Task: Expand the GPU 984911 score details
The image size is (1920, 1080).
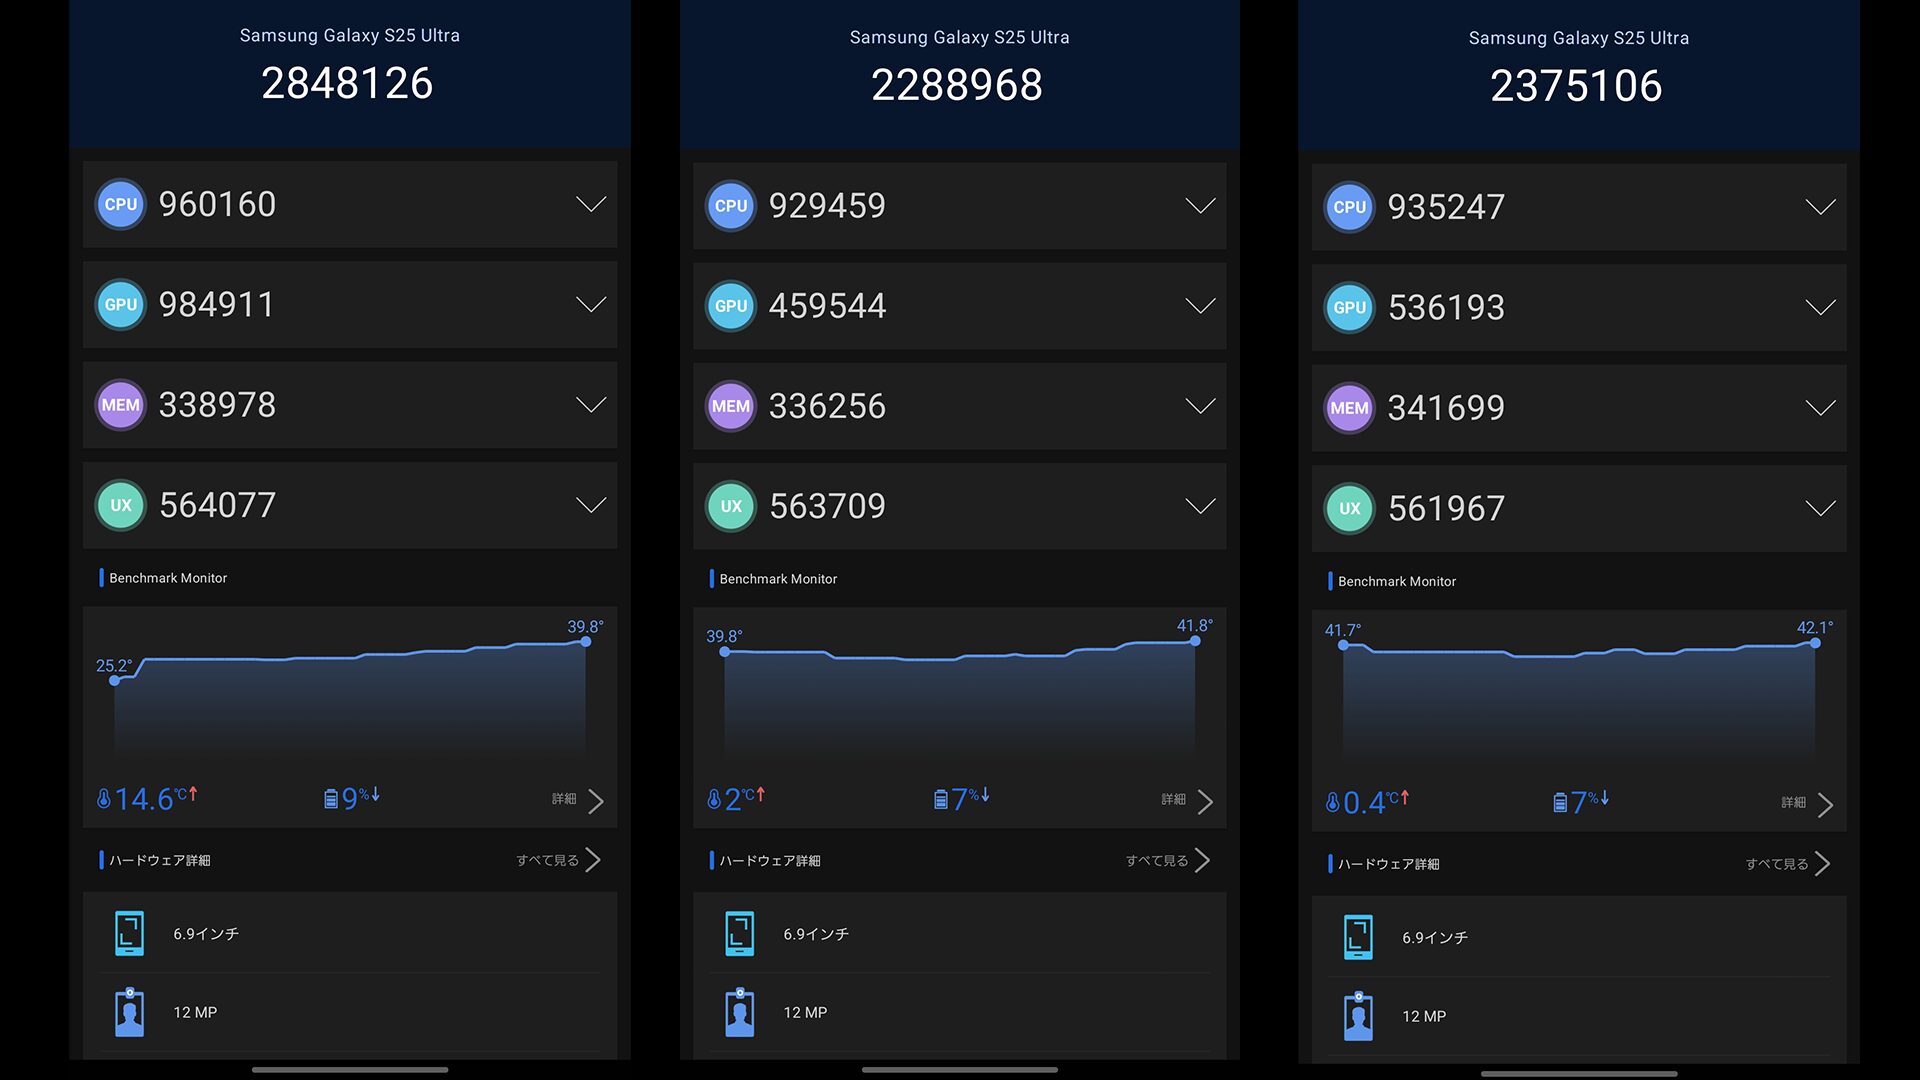Action: coord(591,304)
